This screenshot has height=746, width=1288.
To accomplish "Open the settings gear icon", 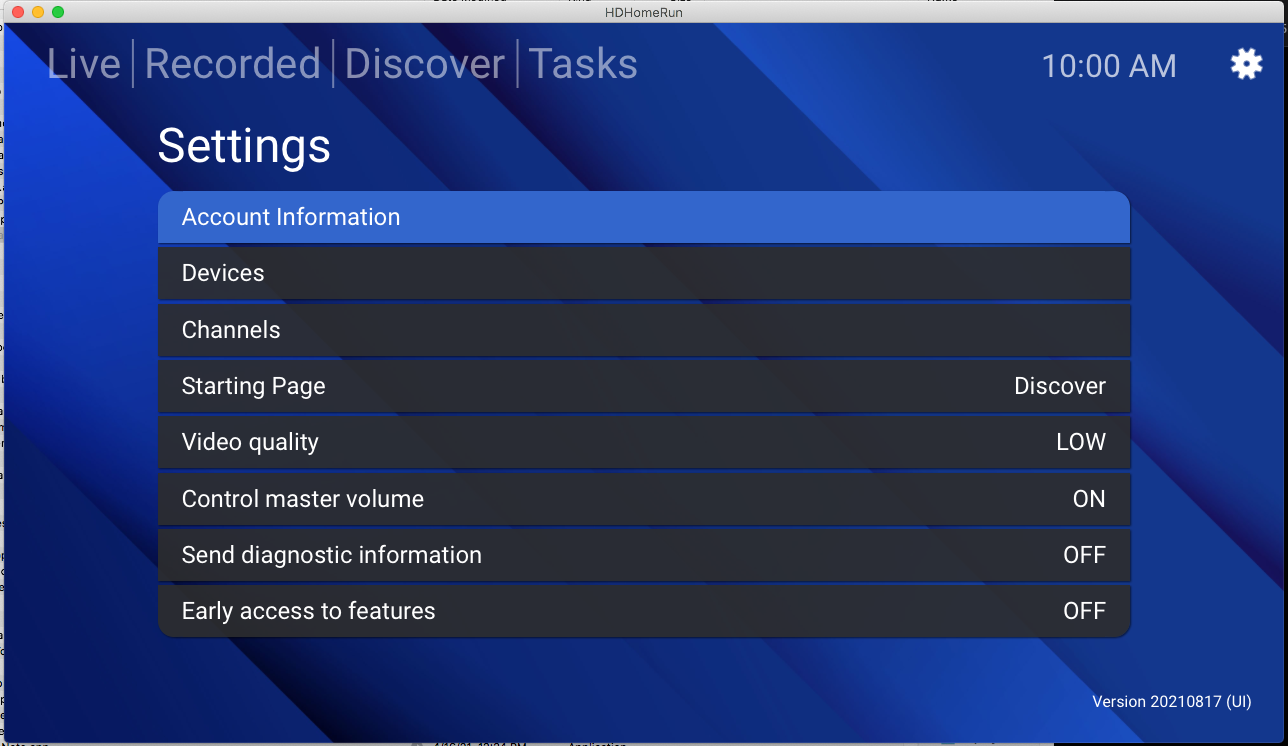I will [x=1246, y=65].
